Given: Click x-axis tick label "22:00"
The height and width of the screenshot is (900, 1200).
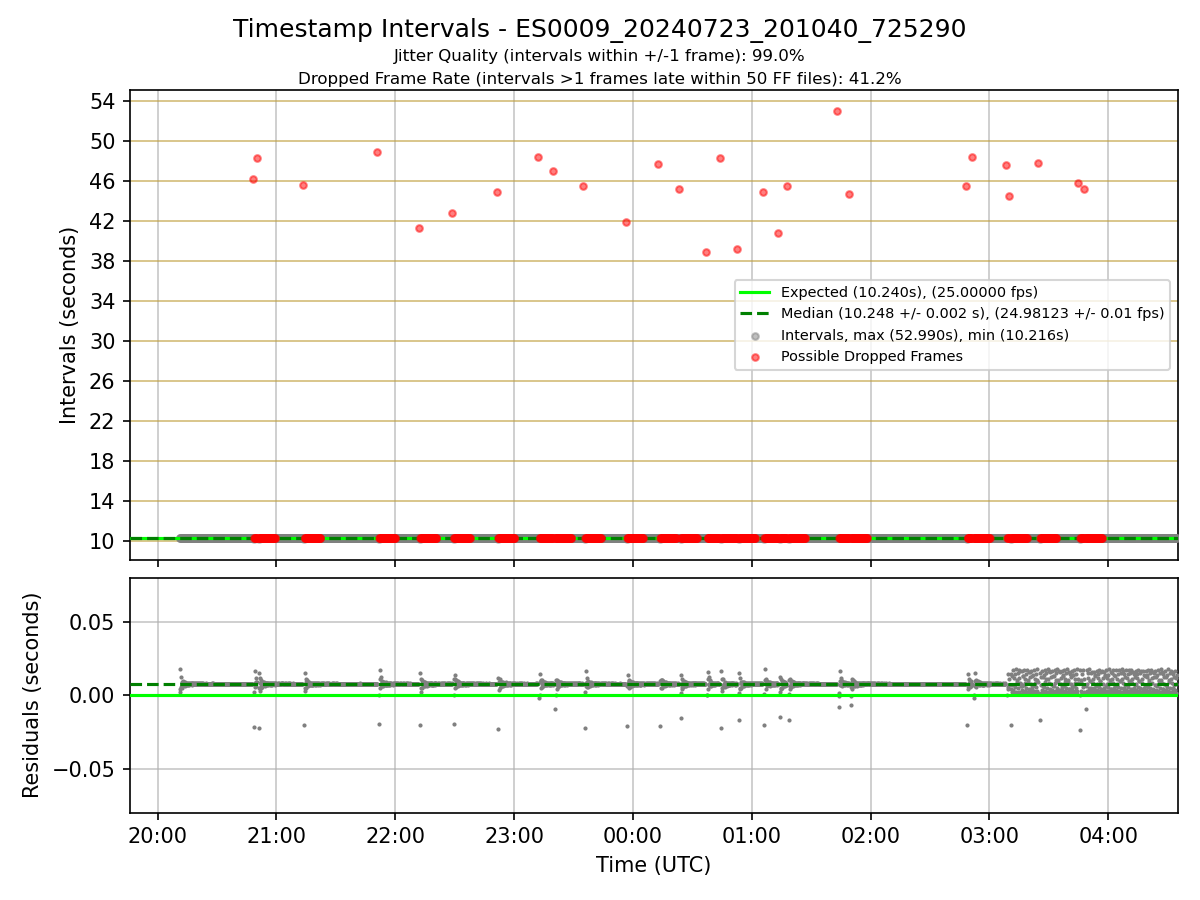Looking at the screenshot, I should coord(395,837).
